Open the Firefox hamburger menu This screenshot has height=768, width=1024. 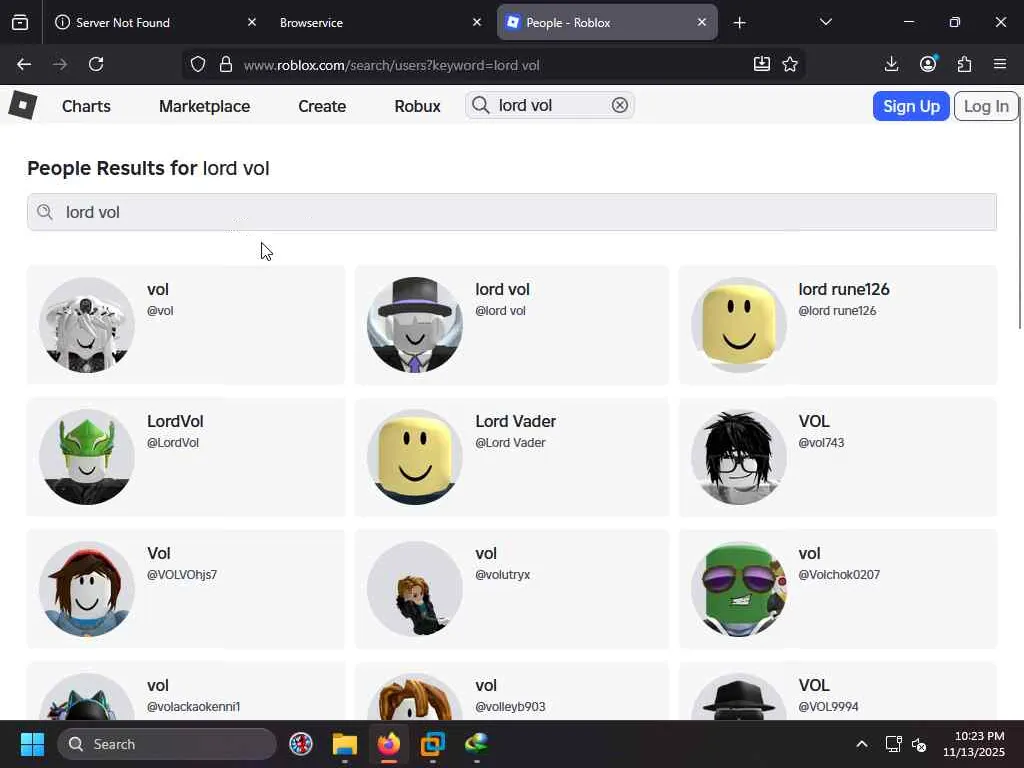pos(1000,64)
